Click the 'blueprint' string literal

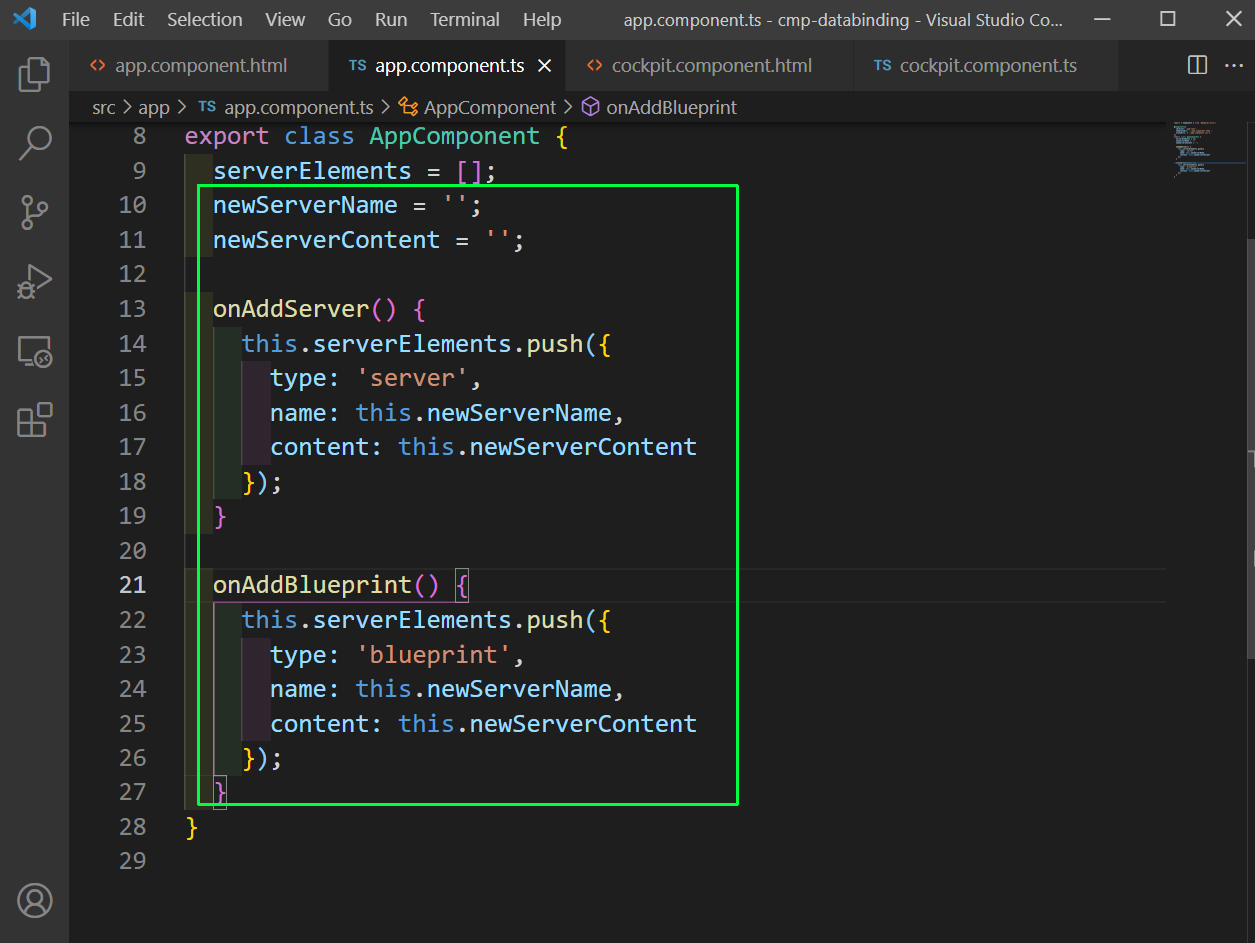433,655
